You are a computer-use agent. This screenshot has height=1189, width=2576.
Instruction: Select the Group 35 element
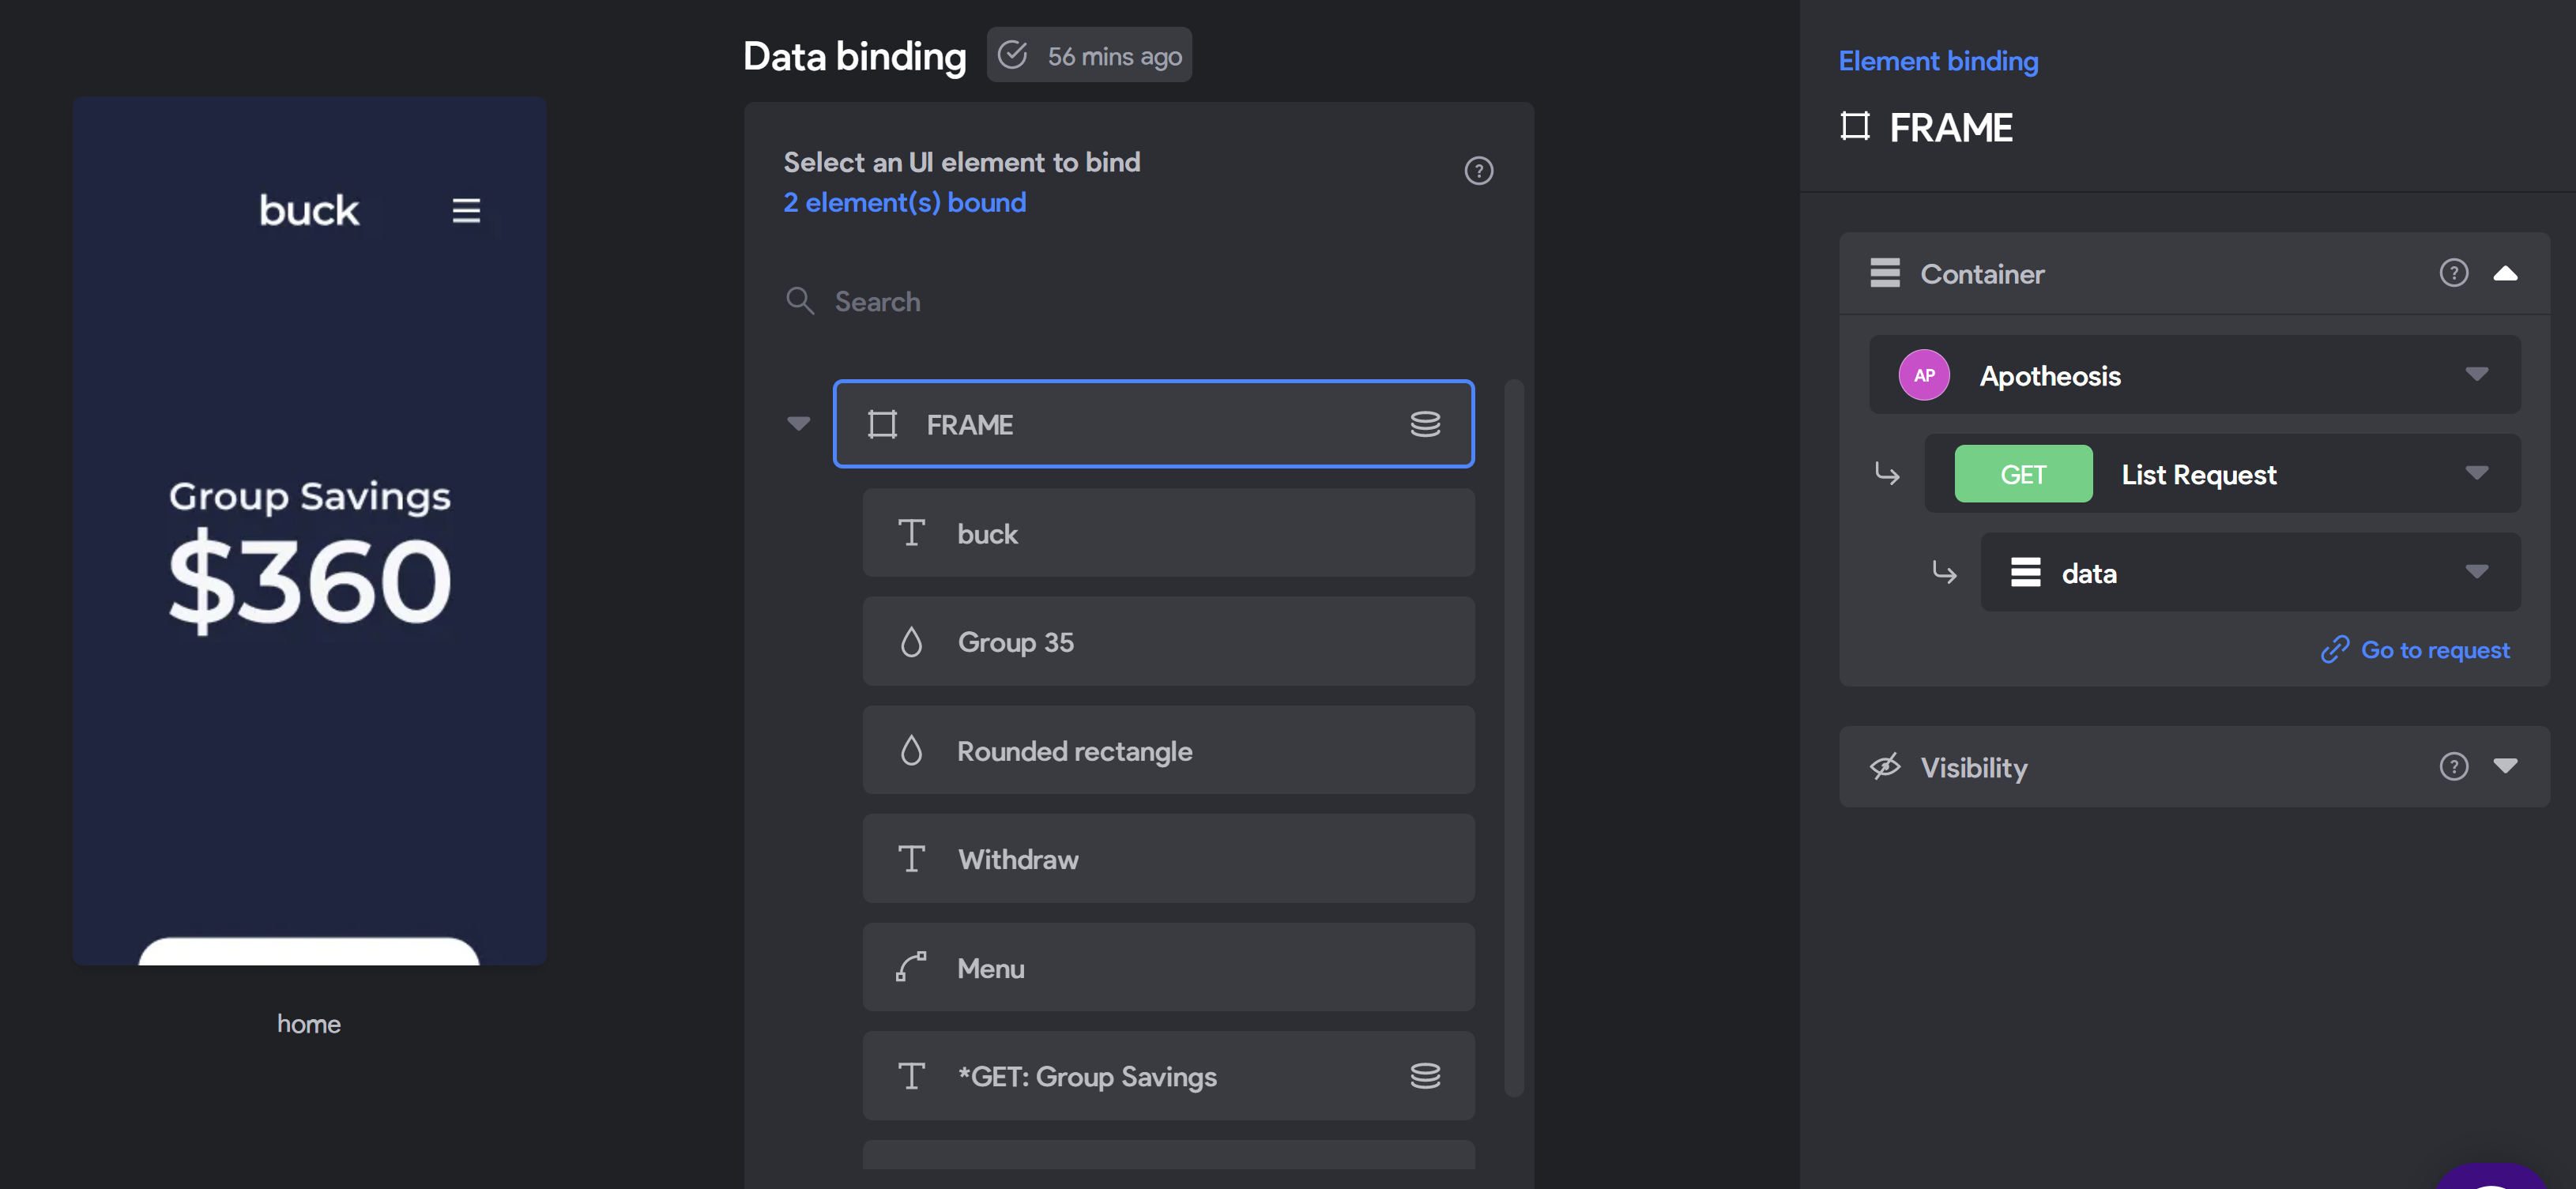point(1168,641)
